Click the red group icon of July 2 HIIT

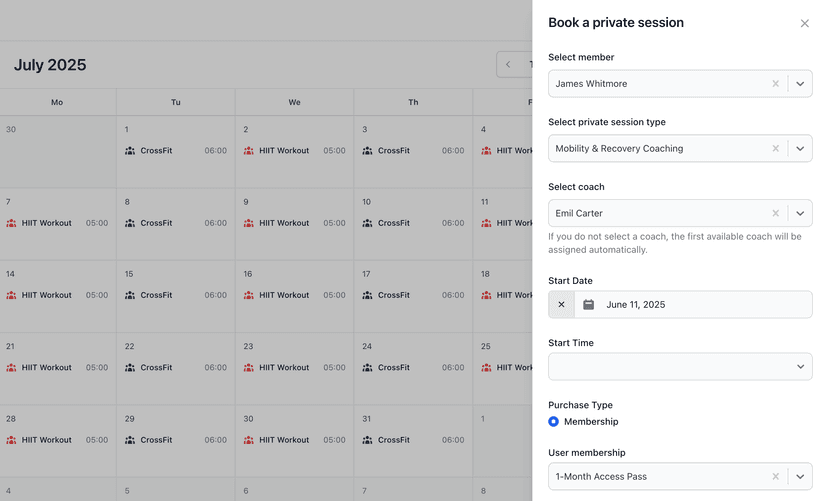[249, 151]
